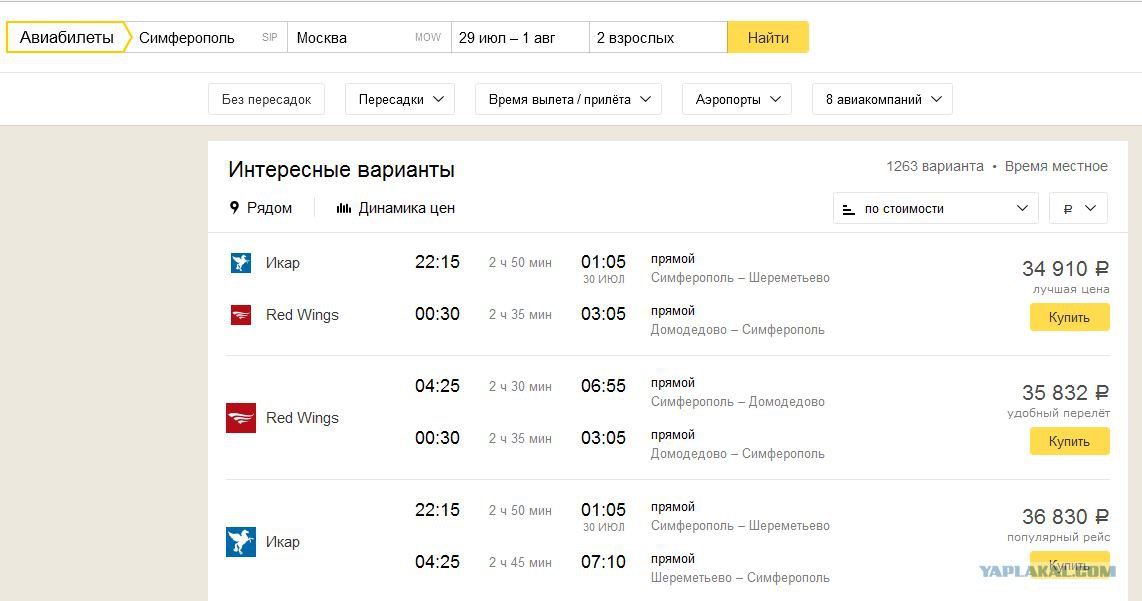This screenshot has height=601, width=1142.
Task: Edit the Москва destination field
Action: [370, 37]
